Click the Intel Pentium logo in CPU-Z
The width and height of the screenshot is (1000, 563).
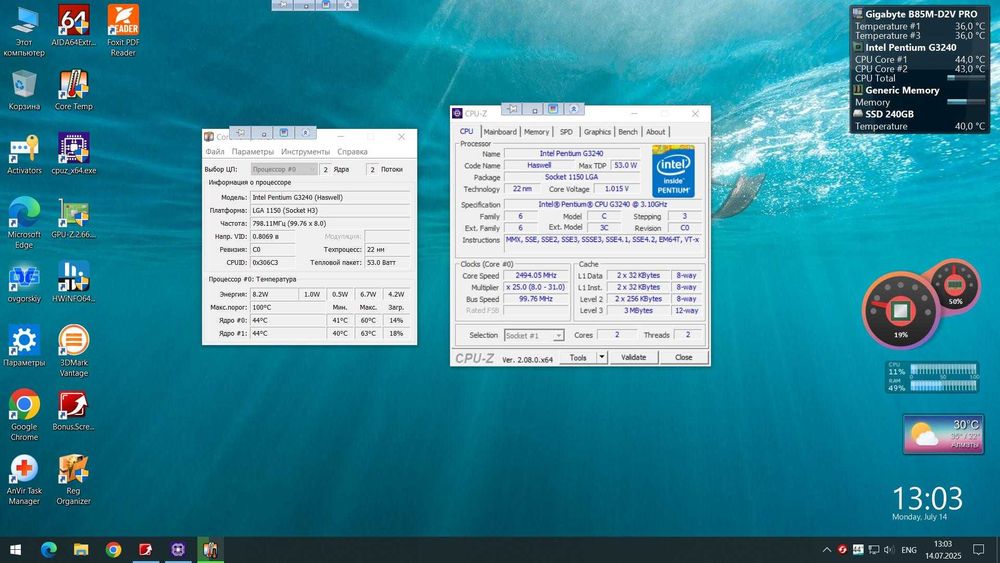pos(673,172)
